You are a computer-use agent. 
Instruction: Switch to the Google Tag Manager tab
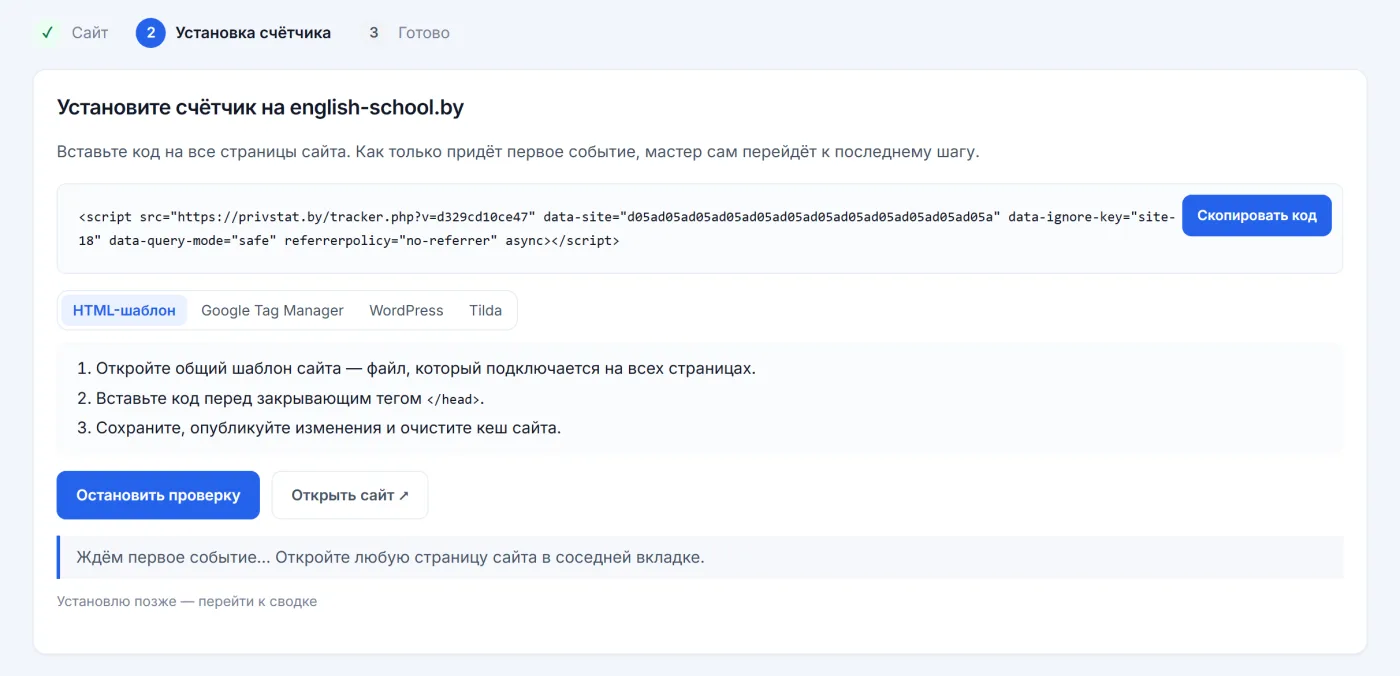coord(272,310)
